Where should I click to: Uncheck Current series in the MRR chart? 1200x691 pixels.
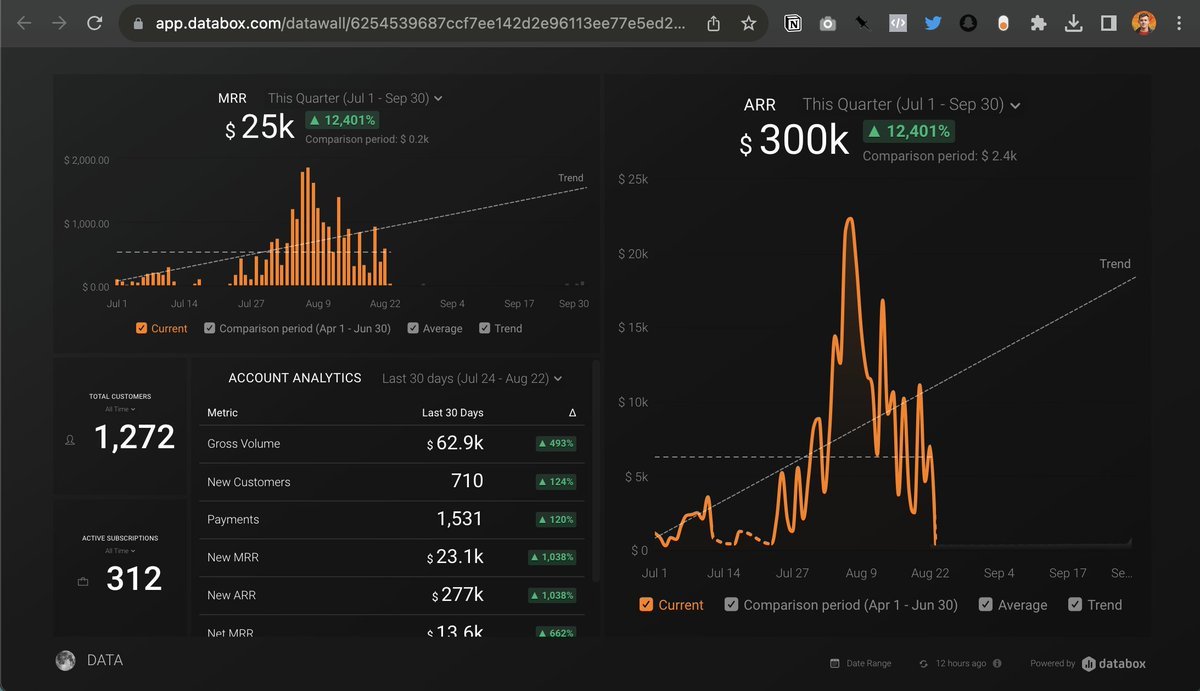tap(141, 328)
